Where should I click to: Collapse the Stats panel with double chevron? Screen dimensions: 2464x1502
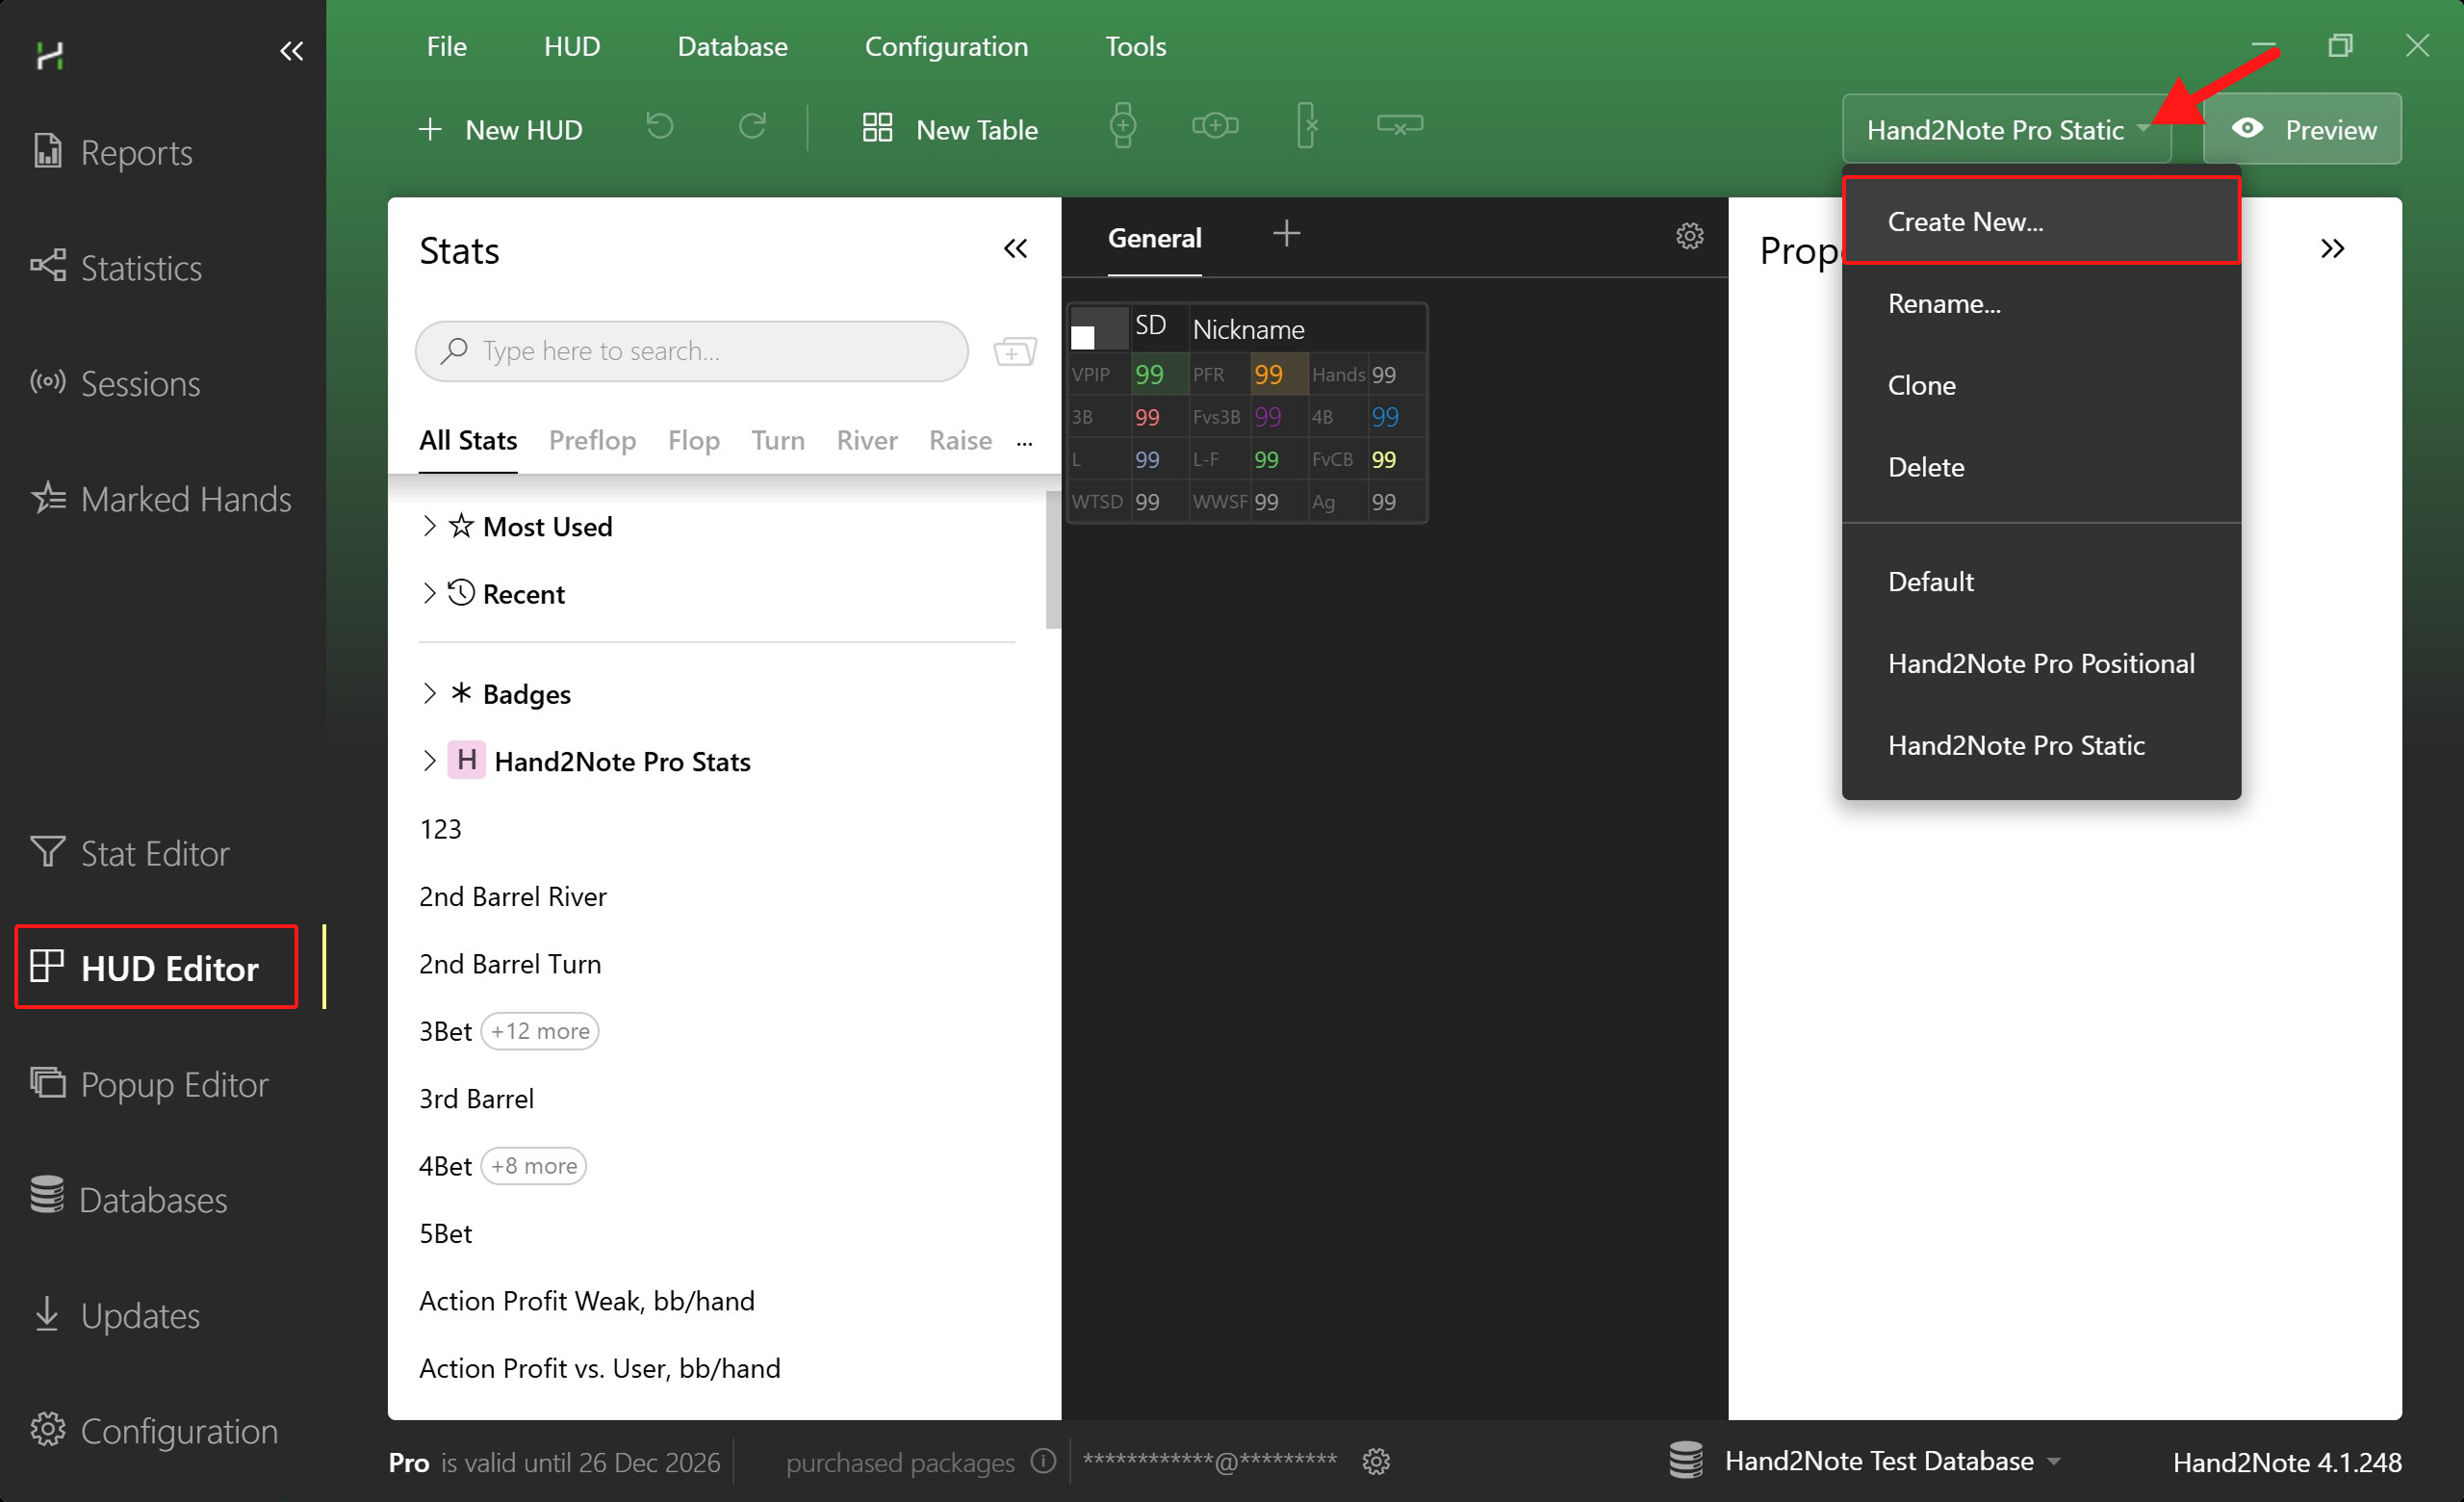click(1015, 249)
